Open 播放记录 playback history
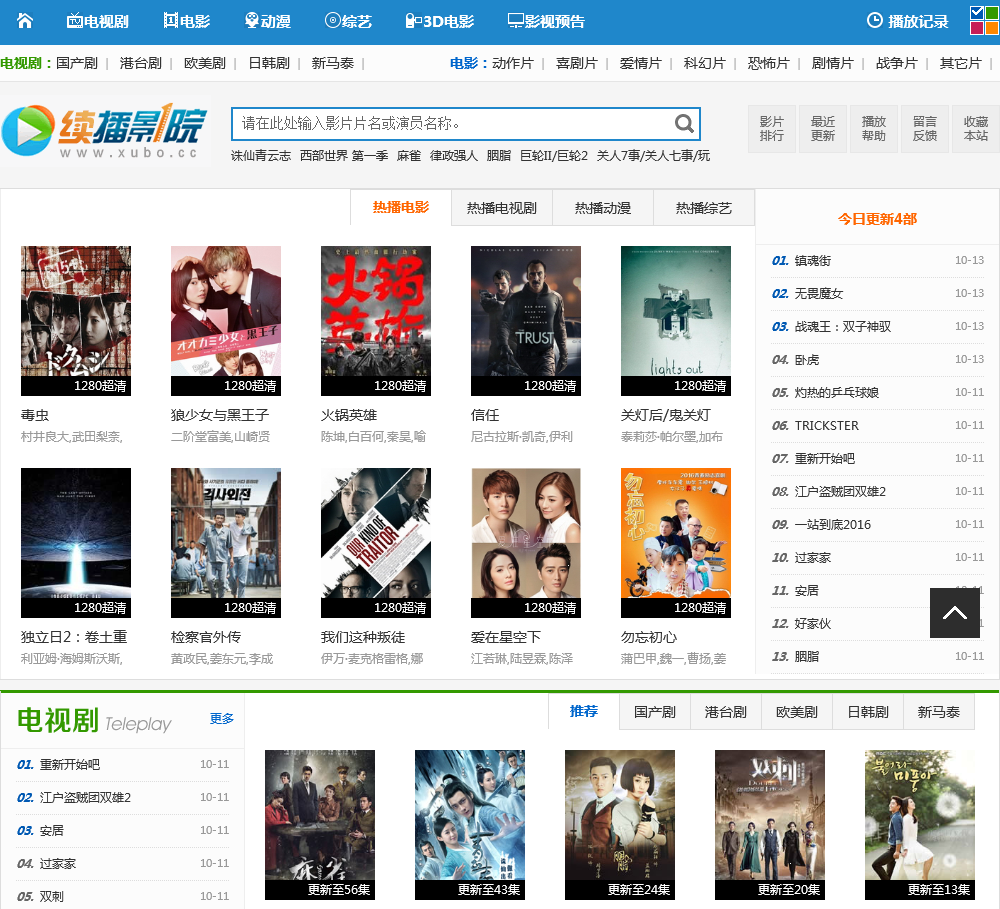The width and height of the screenshot is (1000, 909). (908, 22)
